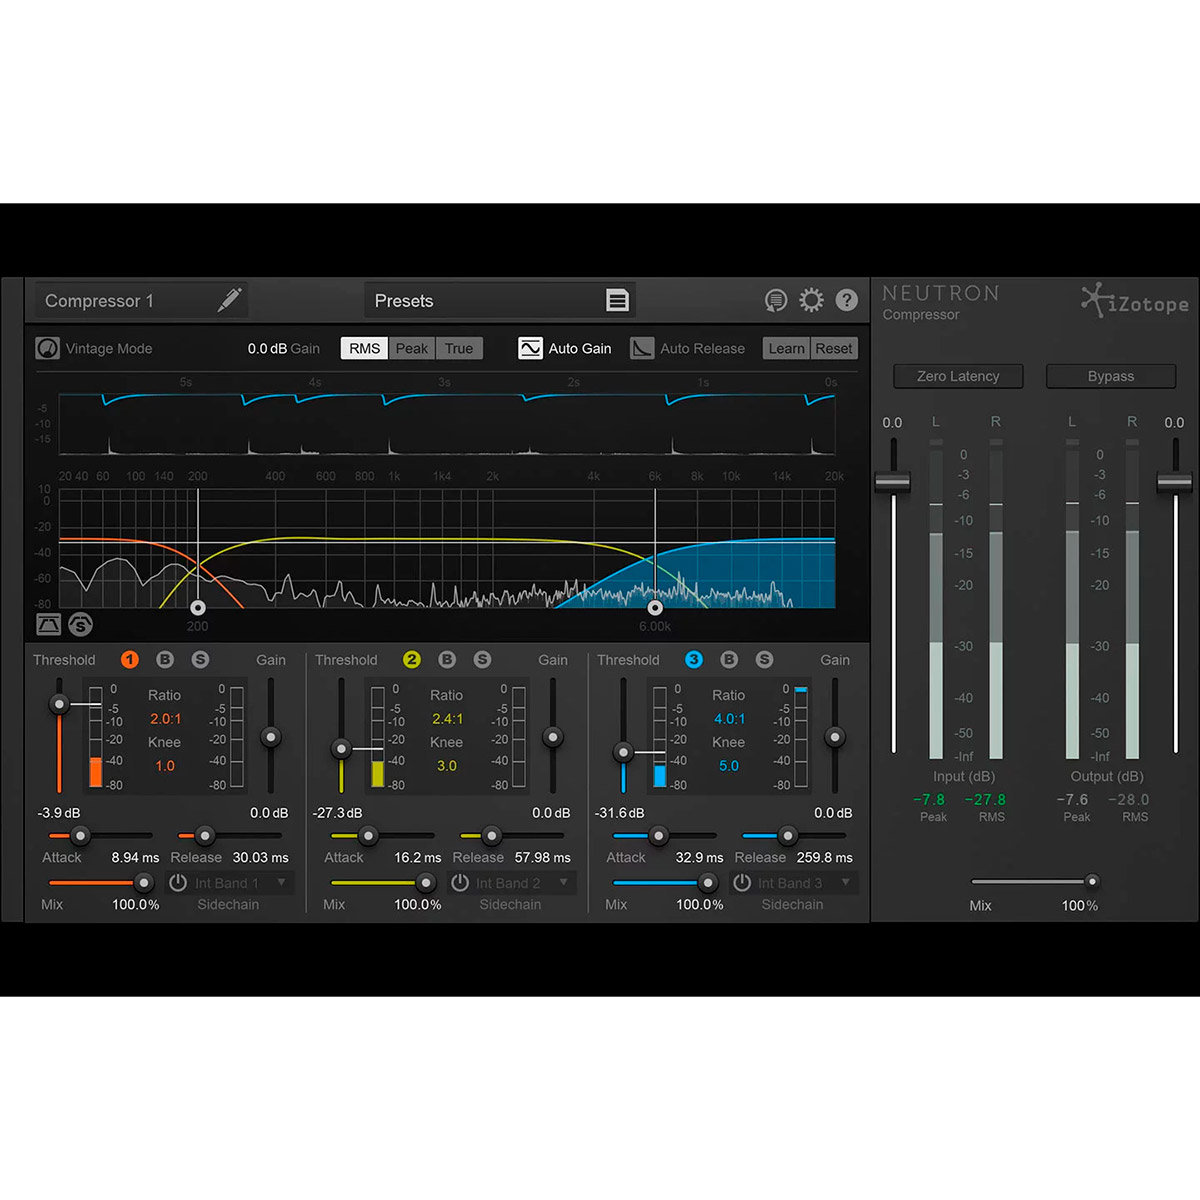Image resolution: width=1200 pixels, height=1200 pixels.
Task: Open the presets list document icon
Action: 618,300
